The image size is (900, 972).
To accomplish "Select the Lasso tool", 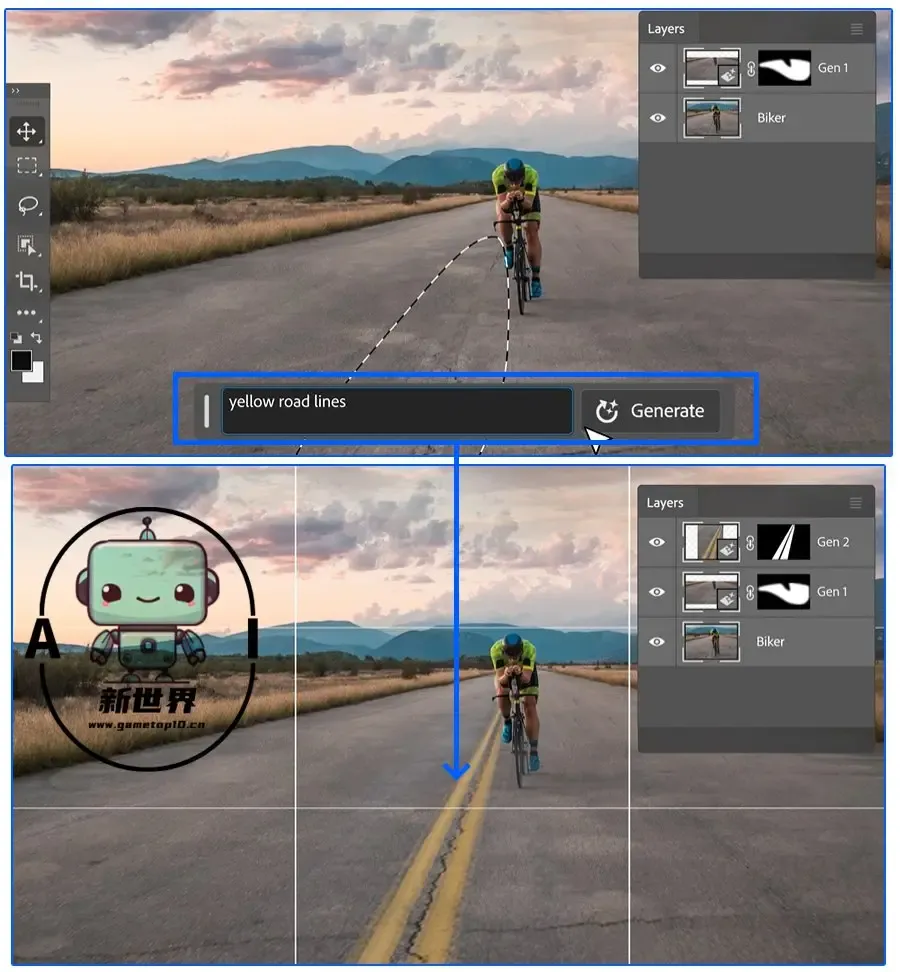I will tap(27, 205).
